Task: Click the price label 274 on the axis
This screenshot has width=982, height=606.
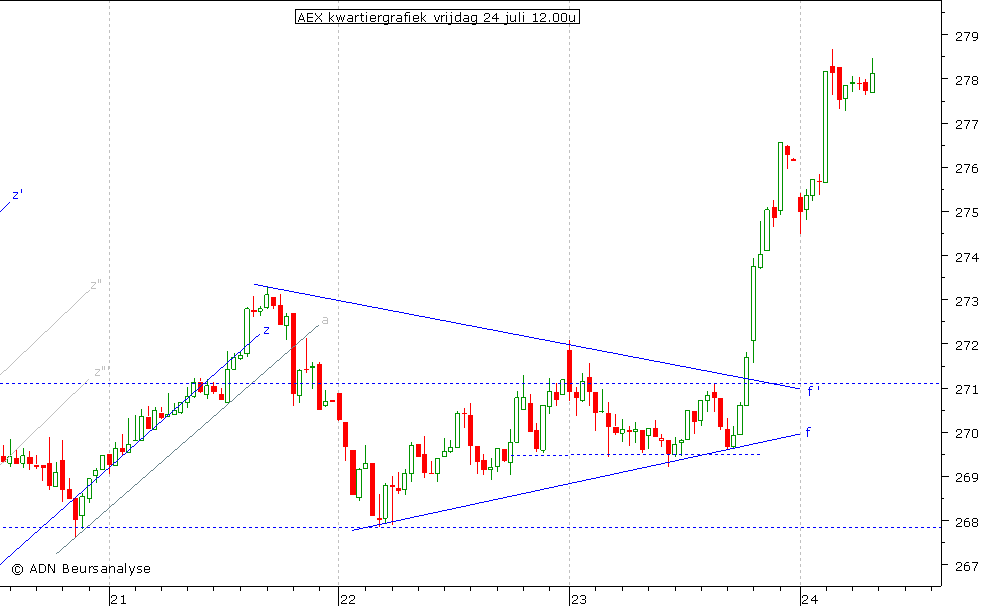Action: click(966, 257)
